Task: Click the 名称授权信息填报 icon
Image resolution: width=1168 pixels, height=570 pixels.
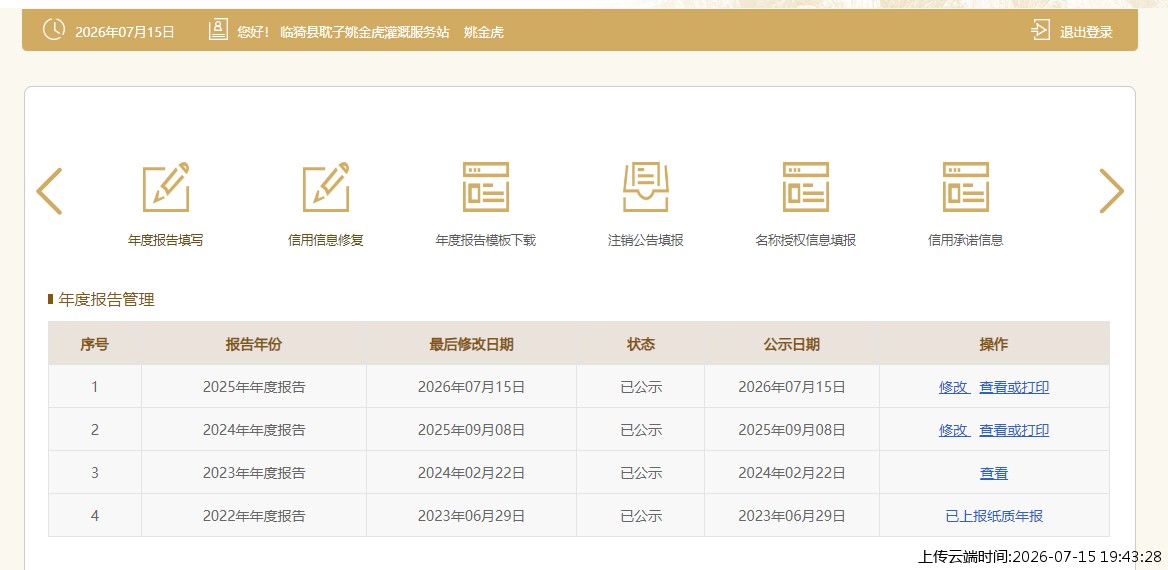Action: pos(805,187)
